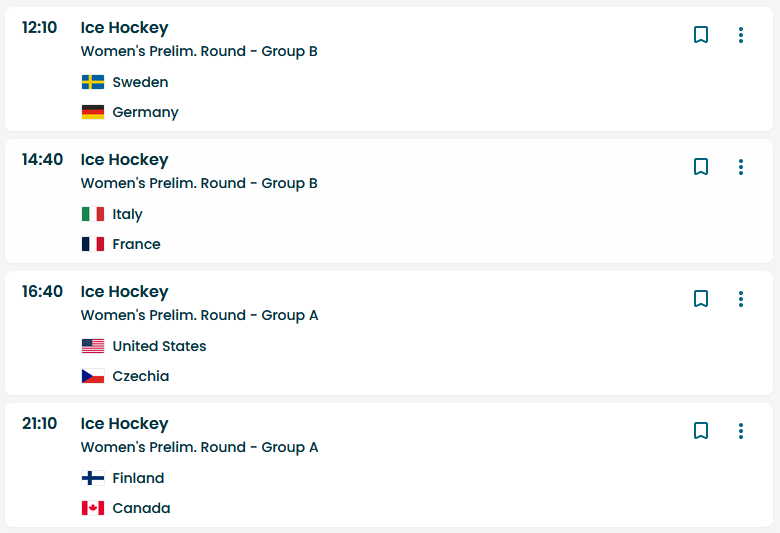
Task: Click the Czechia flag icon
Action: (93, 376)
